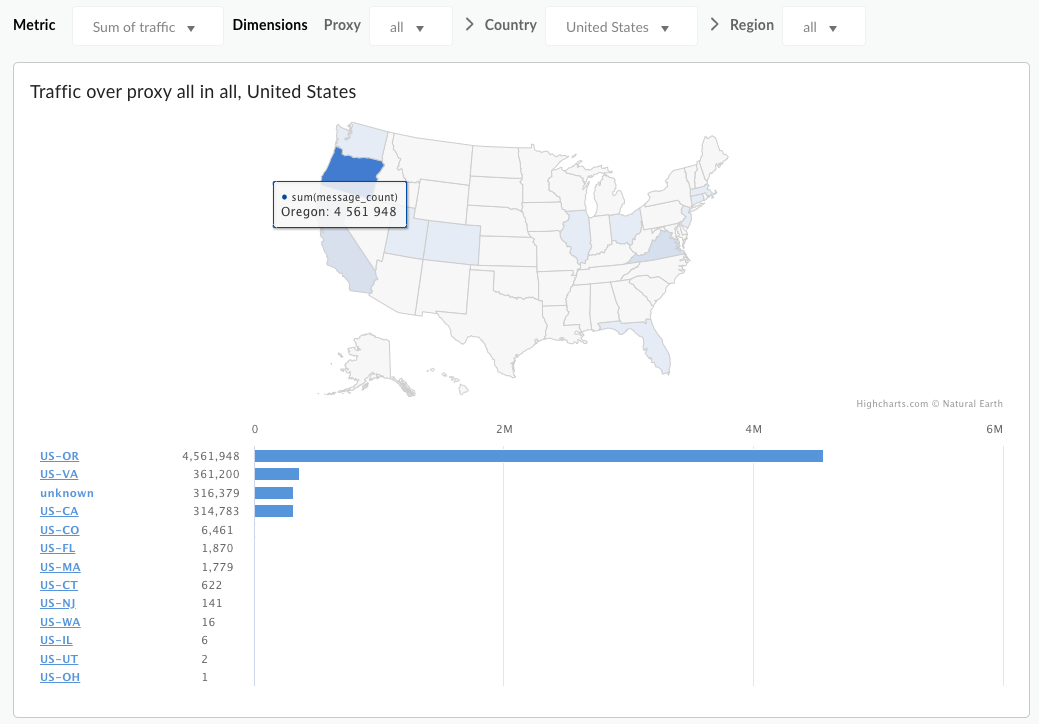Follow the US-CO region link

59,530
